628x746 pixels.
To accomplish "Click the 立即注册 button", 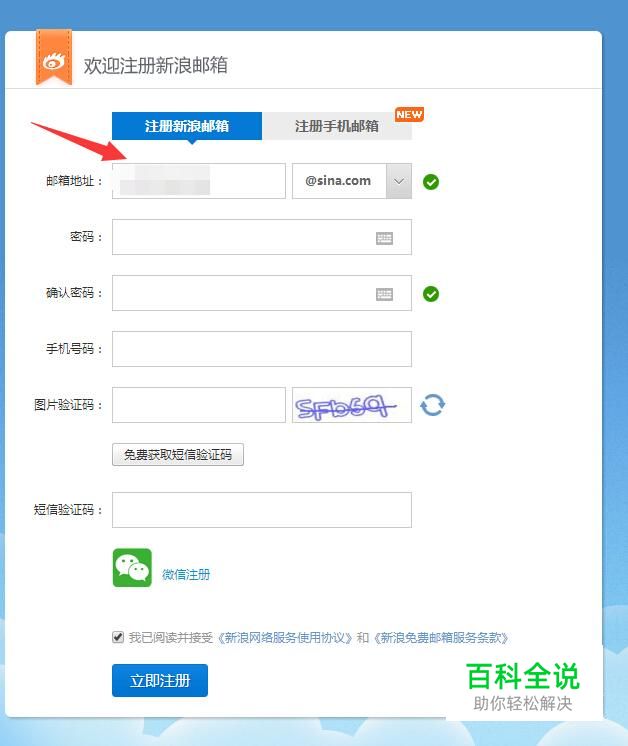I will (160, 680).
